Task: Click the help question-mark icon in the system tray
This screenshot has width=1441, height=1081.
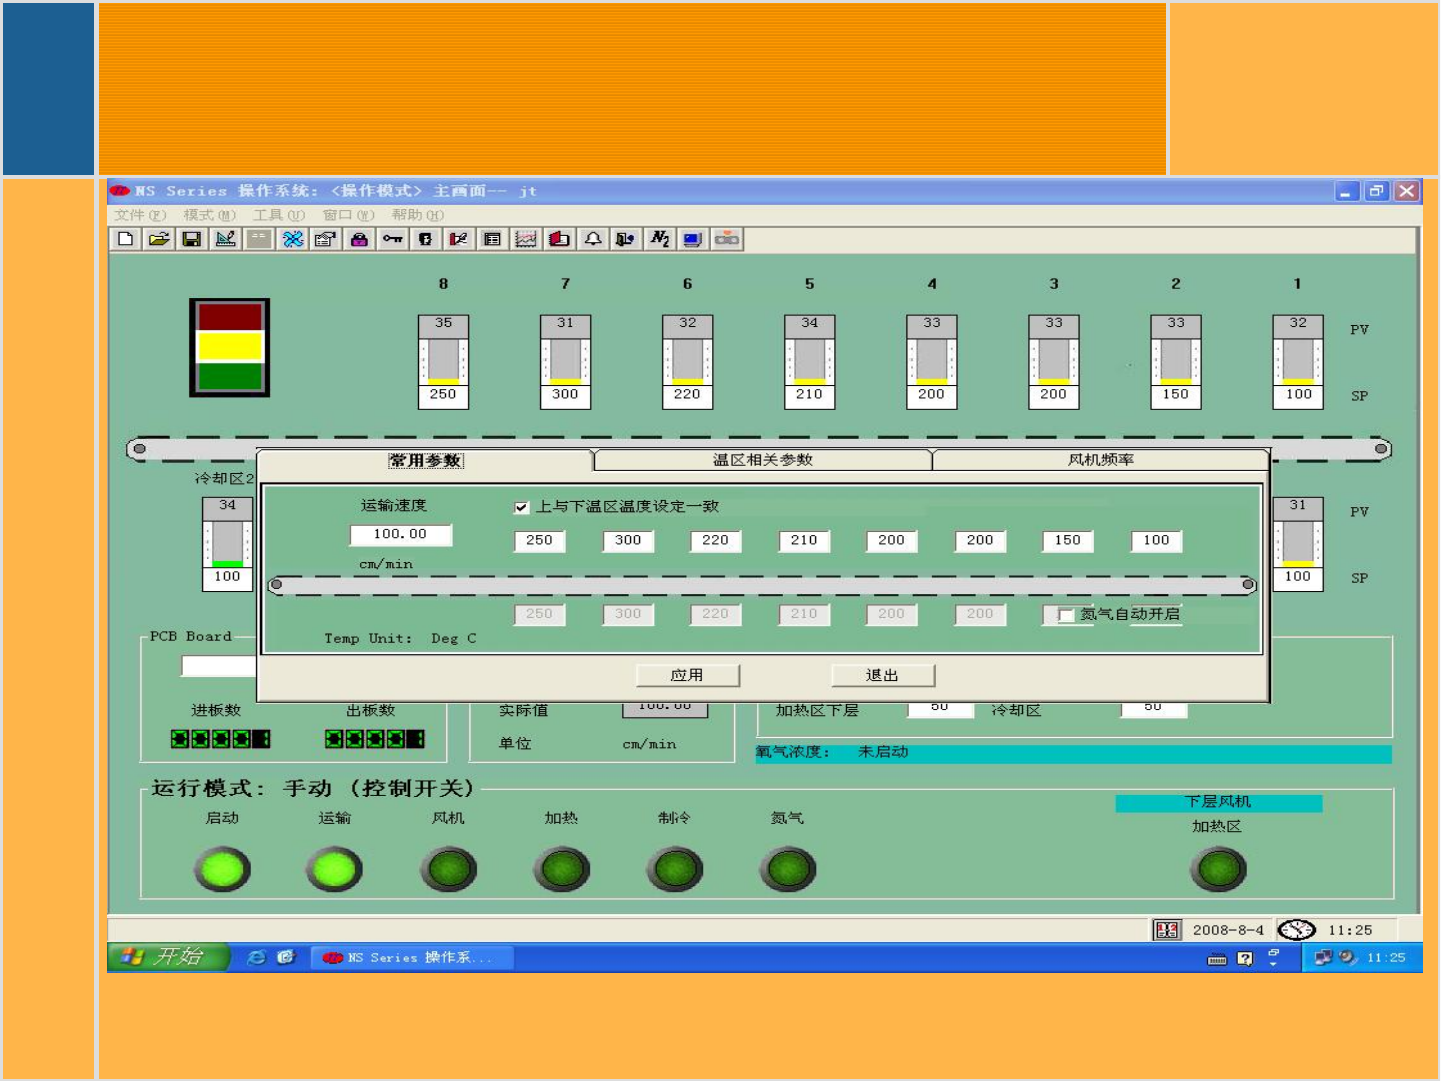Action: tap(1245, 958)
